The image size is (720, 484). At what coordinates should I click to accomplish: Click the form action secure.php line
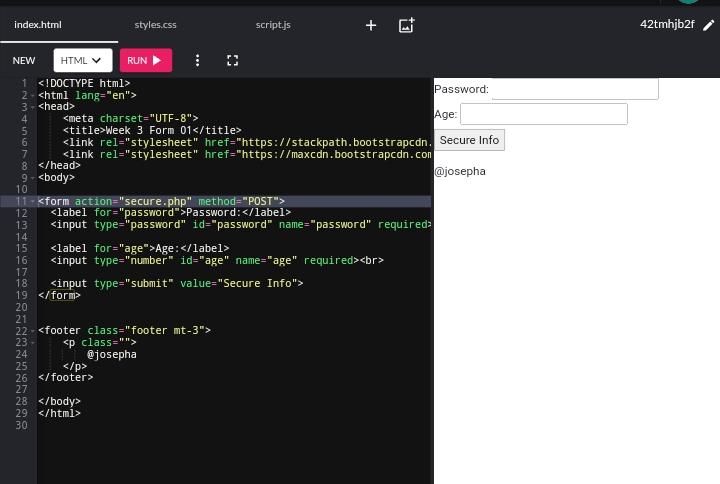click(161, 201)
